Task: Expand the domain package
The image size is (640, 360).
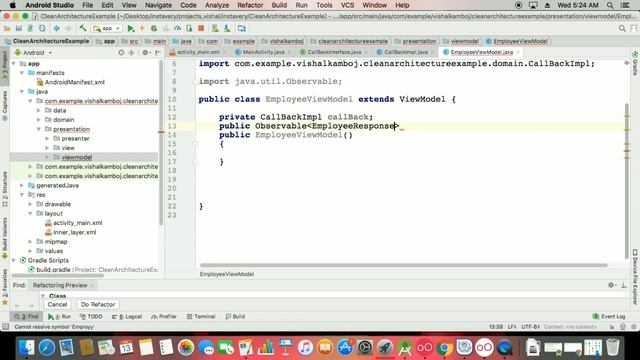Action: tap(39, 120)
